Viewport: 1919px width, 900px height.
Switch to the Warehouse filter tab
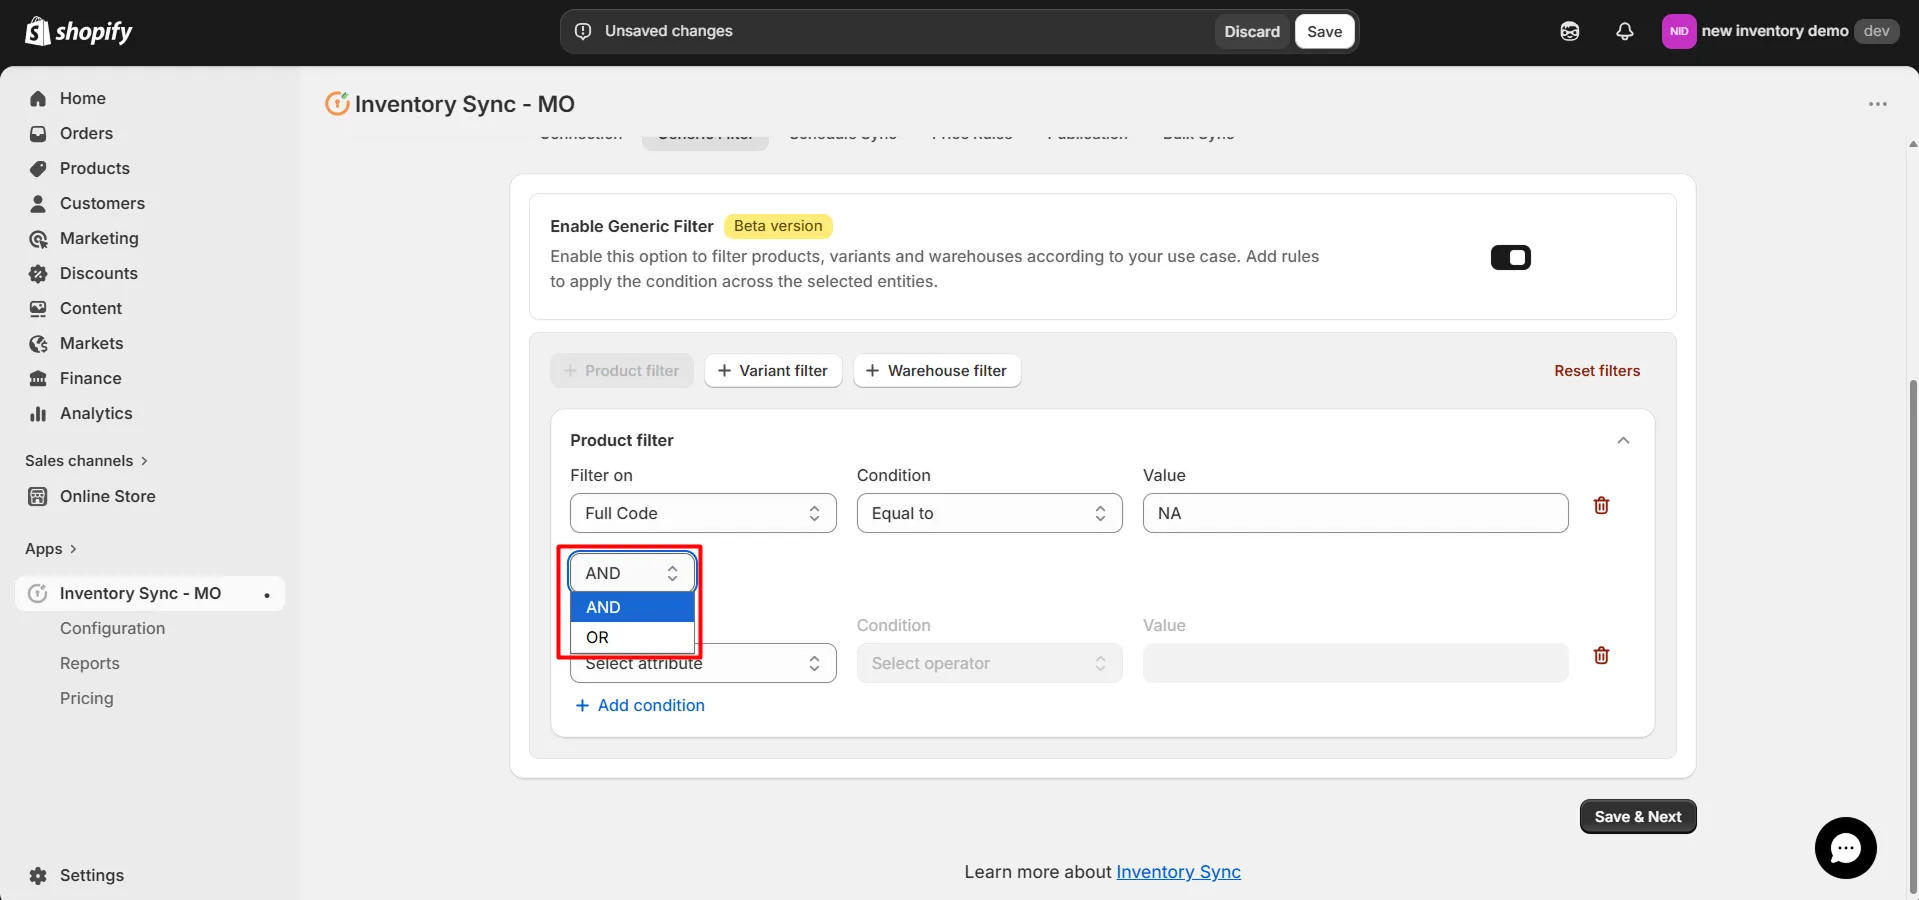tap(936, 370)
